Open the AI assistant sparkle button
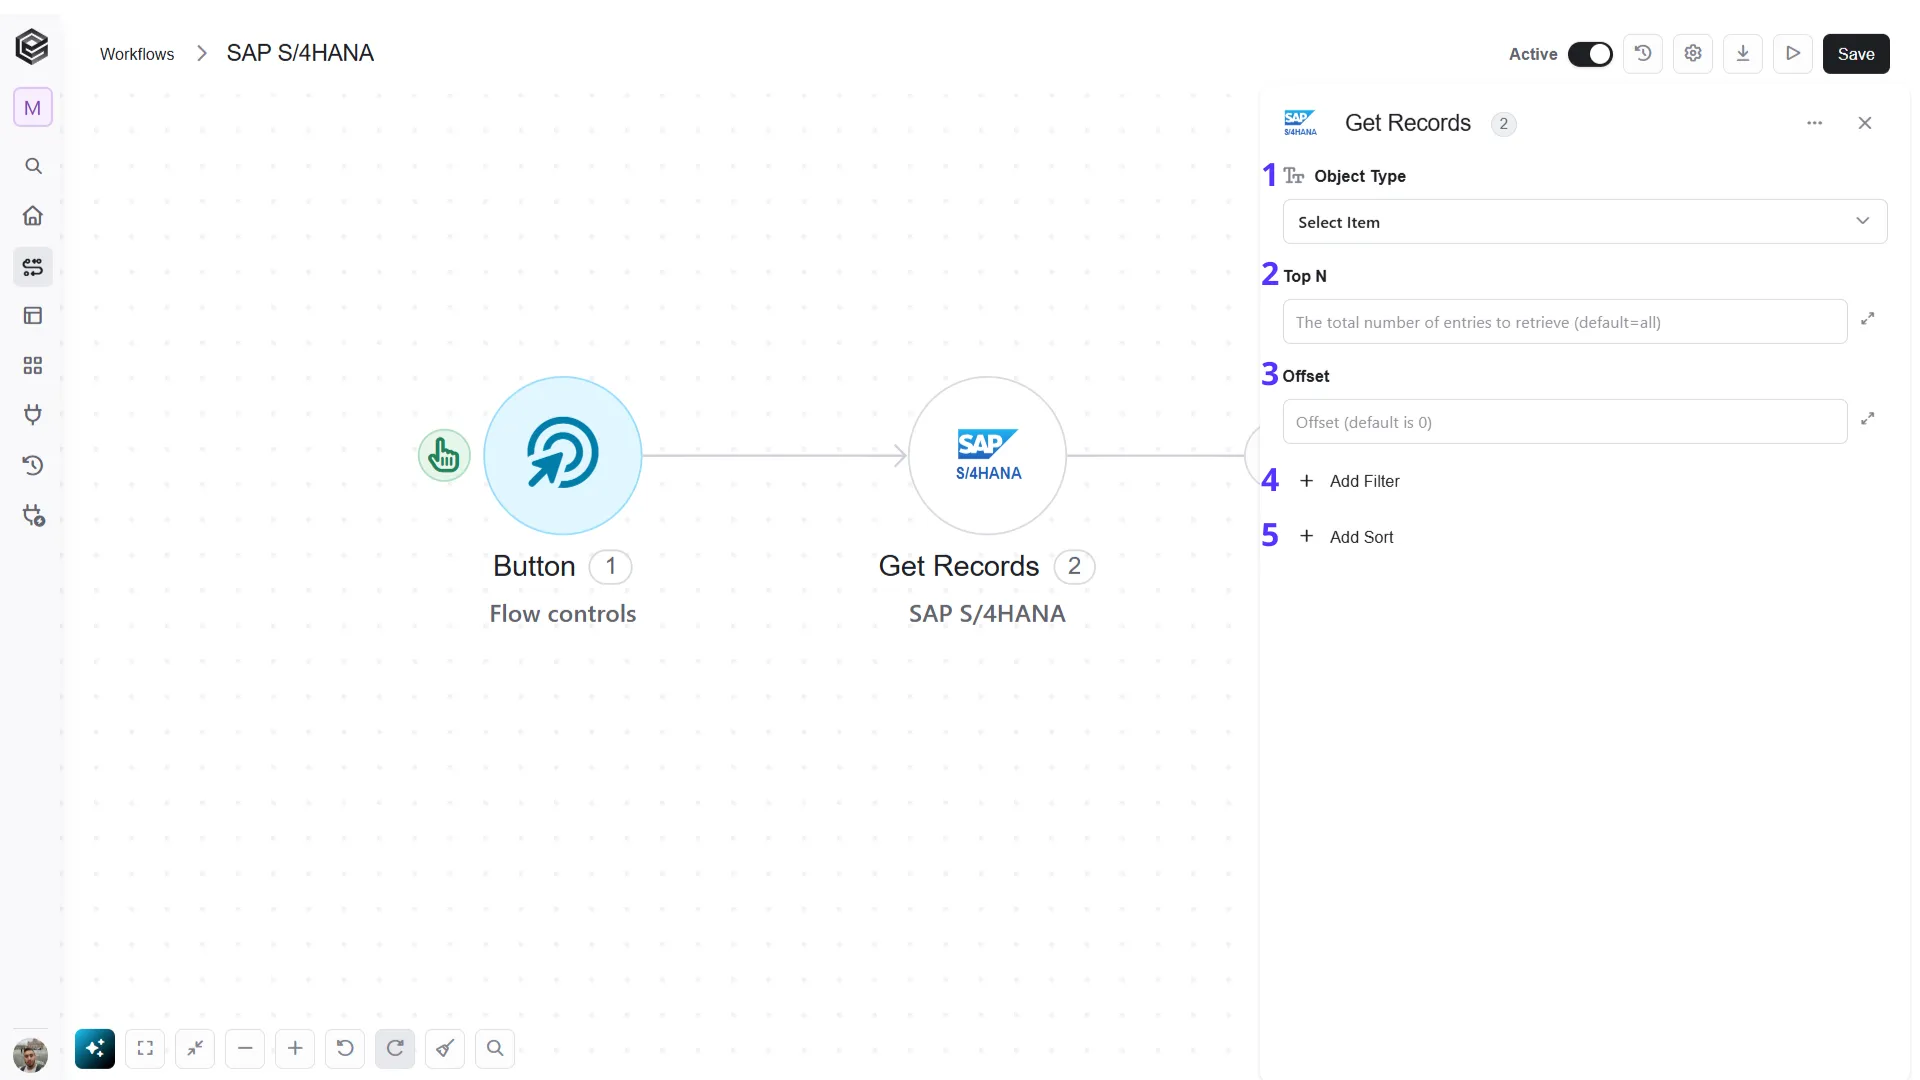Screen dimensions: 1920x1080 pyautogui.click(x=95, y=1049)
